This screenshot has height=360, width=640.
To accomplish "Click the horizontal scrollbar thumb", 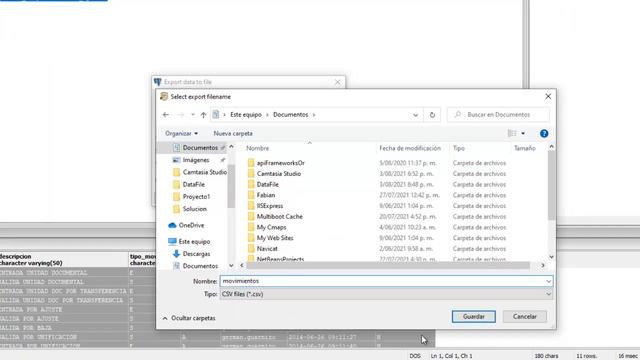I will pos(388,266).
